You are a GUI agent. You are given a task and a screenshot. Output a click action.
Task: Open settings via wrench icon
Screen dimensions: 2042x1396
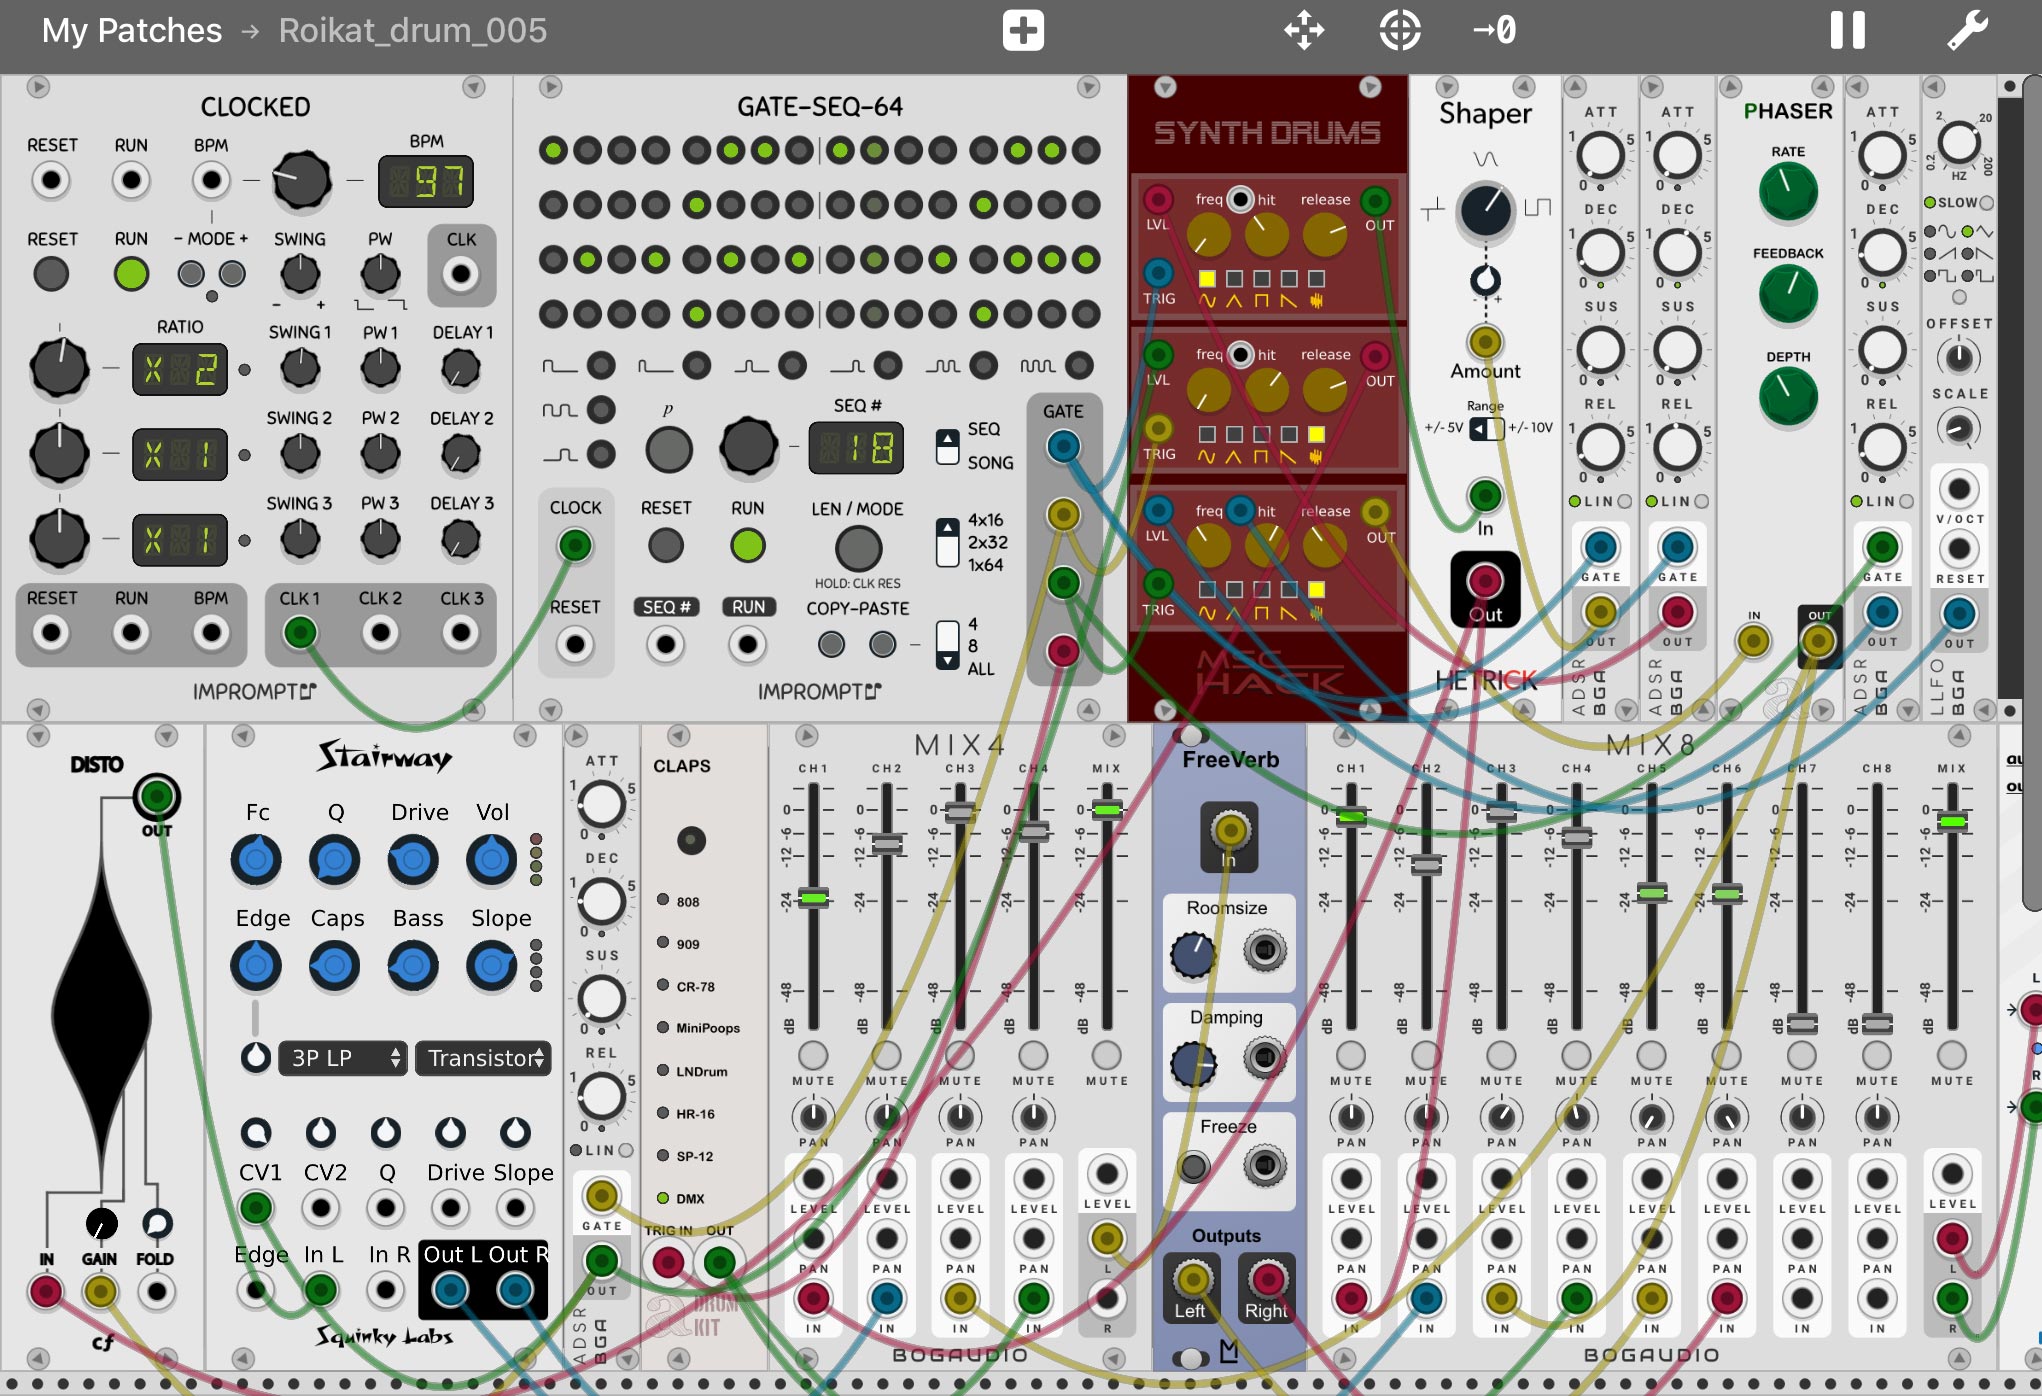[1967, 30]
